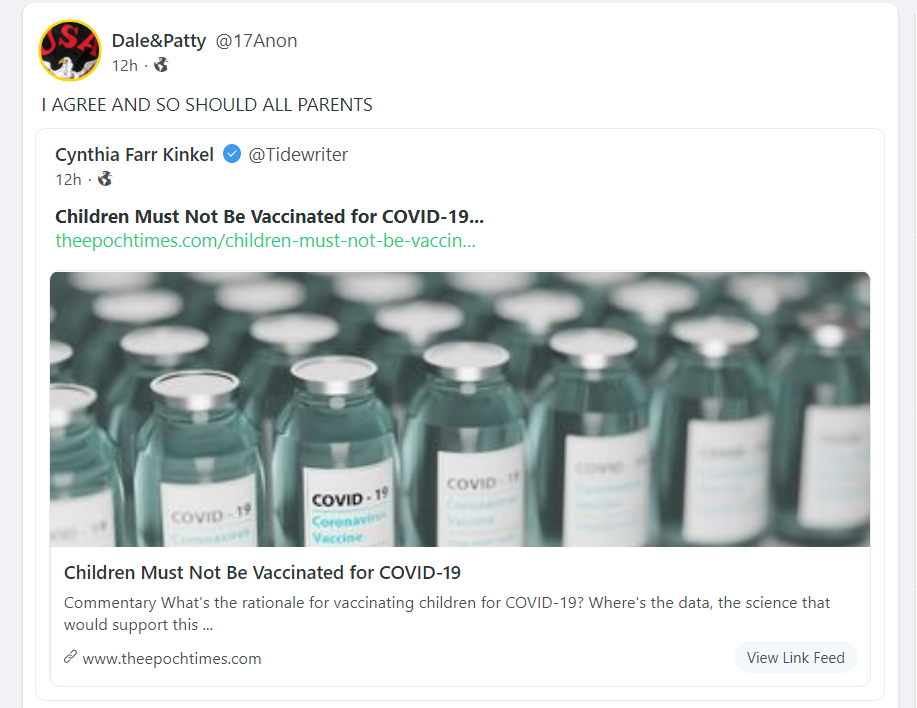Open the @Tidewriter handle
The height and width of the screenshot is (708, 917).
pos(298,154)
